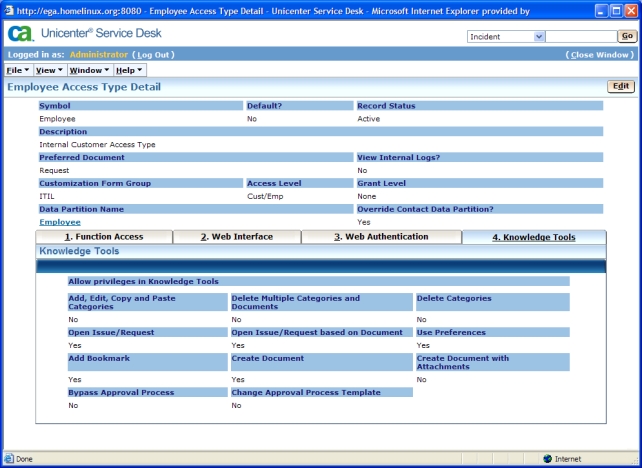Click the Knowledge Tools section heading
This screenshot has height=468, width=642.
(79, 251)
